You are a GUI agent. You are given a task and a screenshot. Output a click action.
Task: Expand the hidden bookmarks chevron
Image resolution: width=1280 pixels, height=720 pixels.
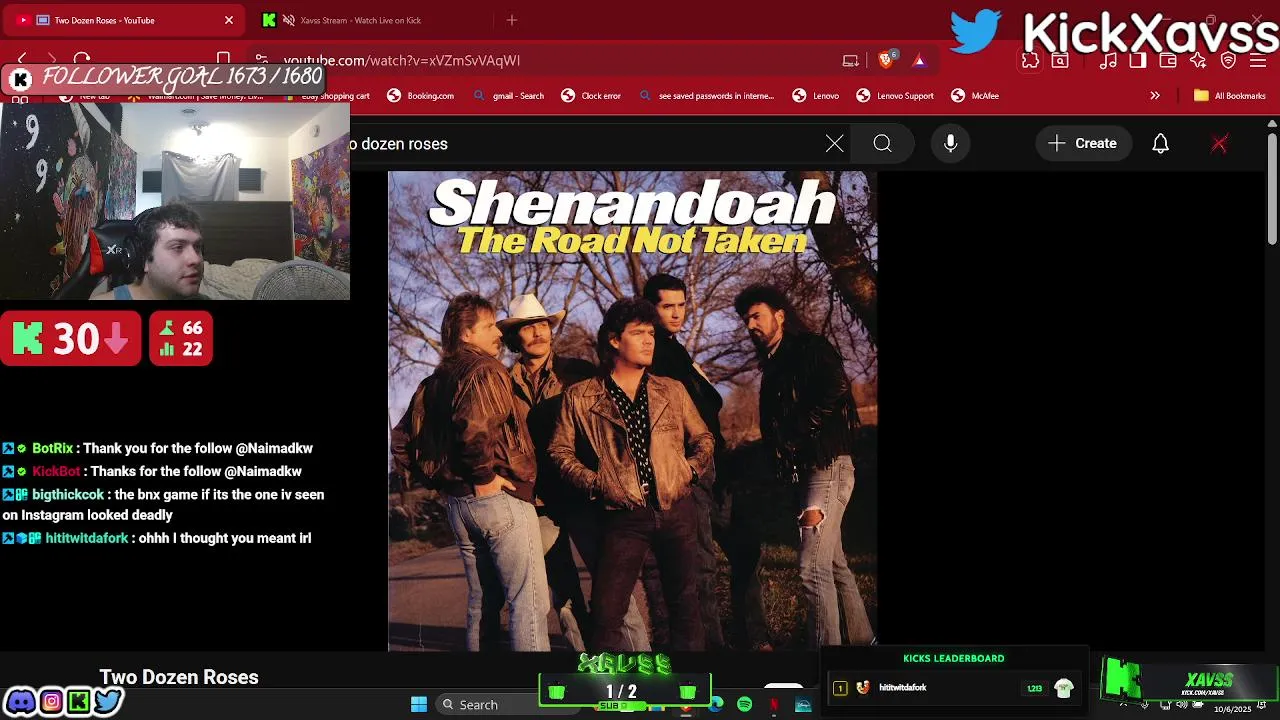click(1155, 96)
